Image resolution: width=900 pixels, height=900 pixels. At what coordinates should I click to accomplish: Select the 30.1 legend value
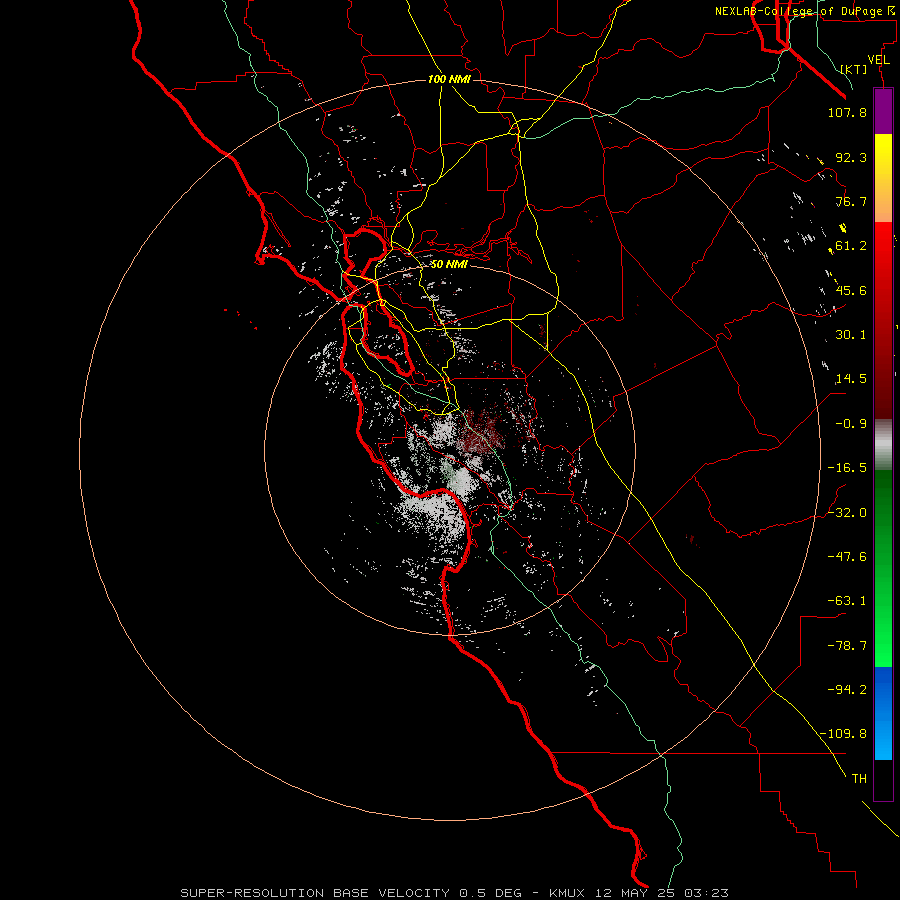[851, 335]
